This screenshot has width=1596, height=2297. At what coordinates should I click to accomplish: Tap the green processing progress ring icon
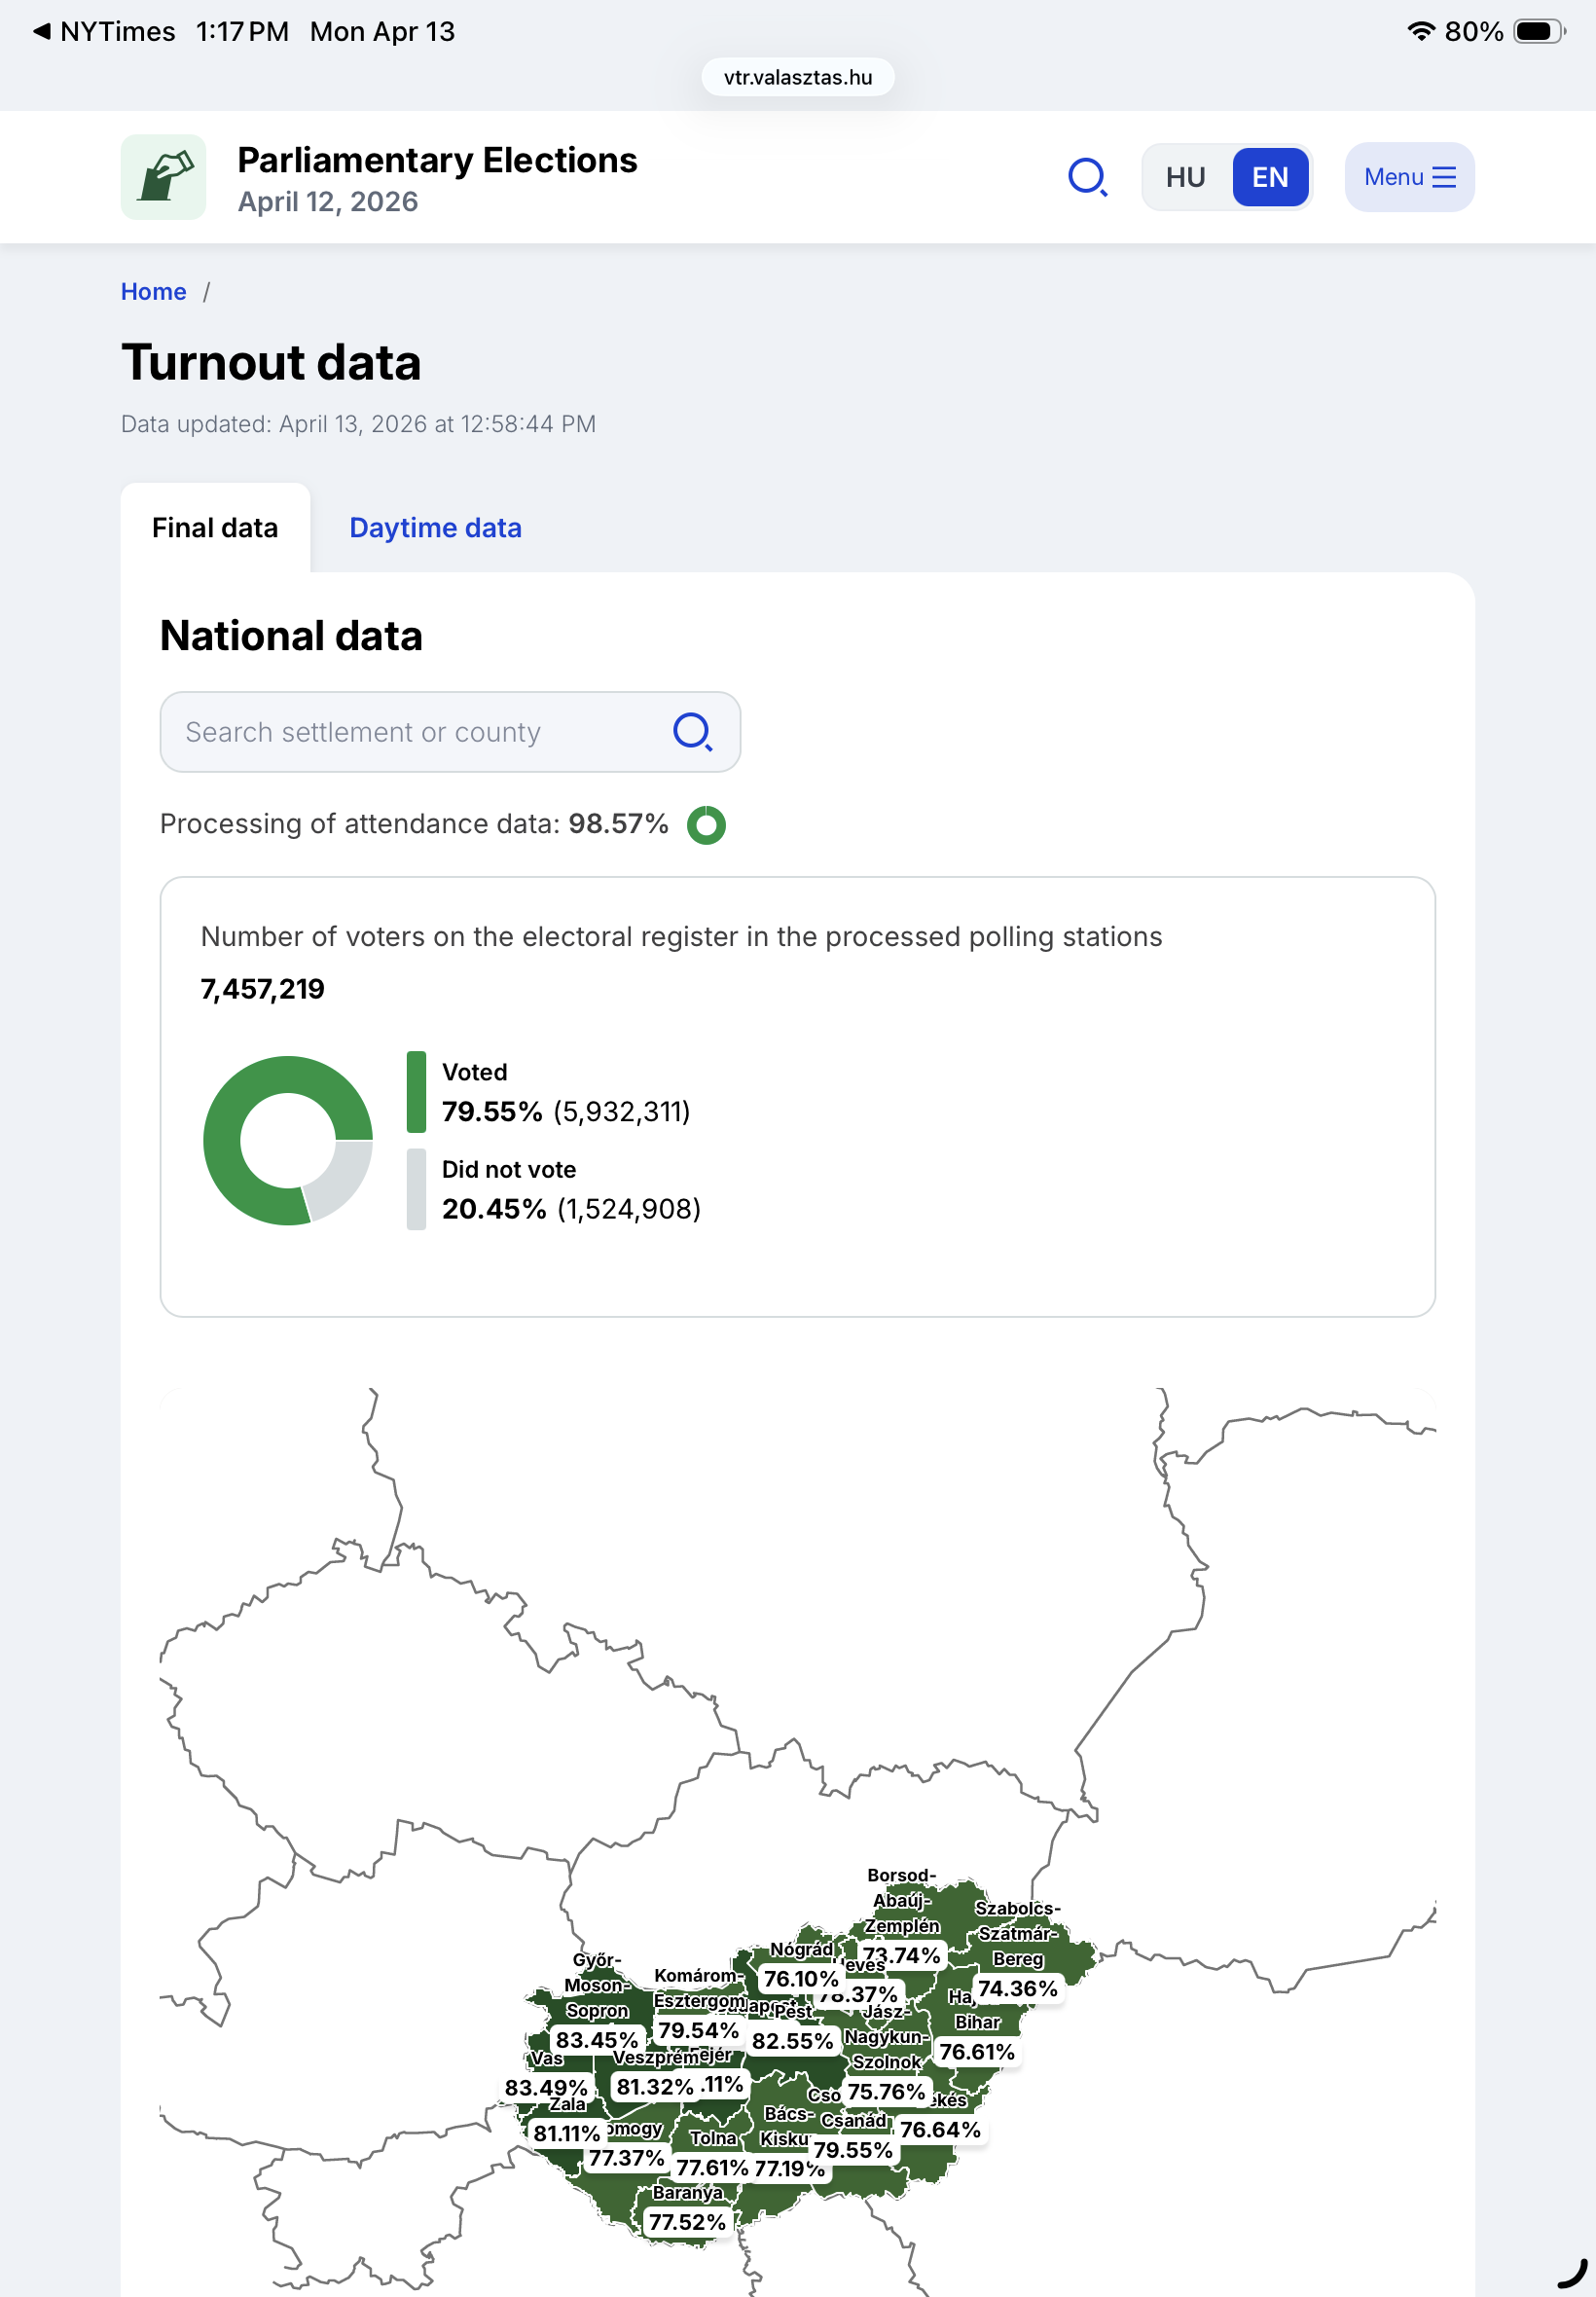point(706,825)
